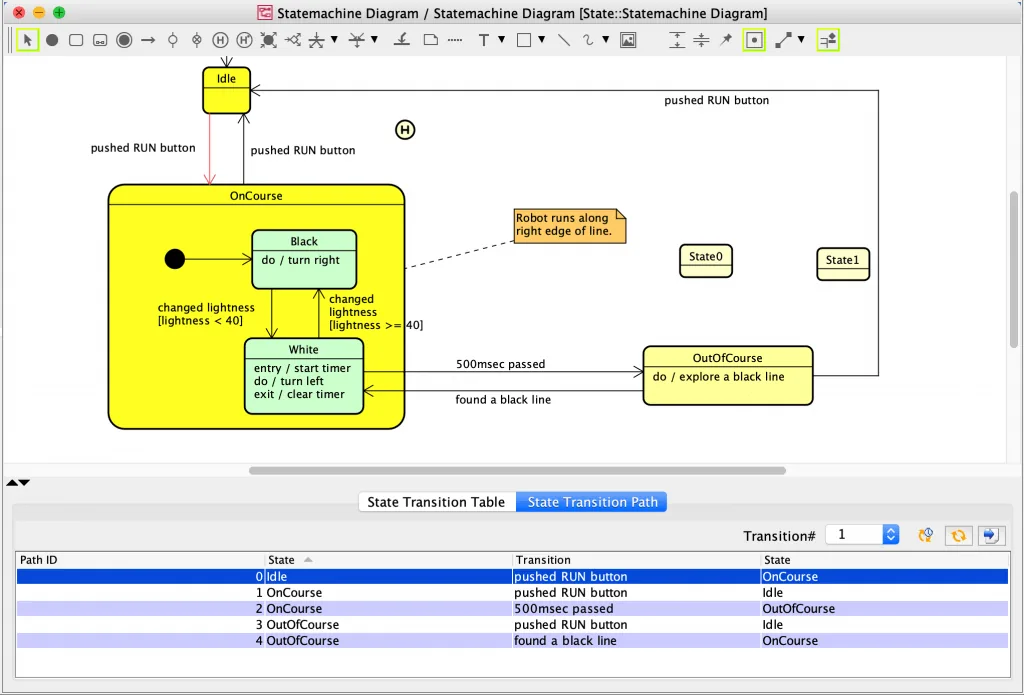The width and height of the screenshot is (1024, 695).
Task: Select the White substate box
Action: click(x=304, y=376)
